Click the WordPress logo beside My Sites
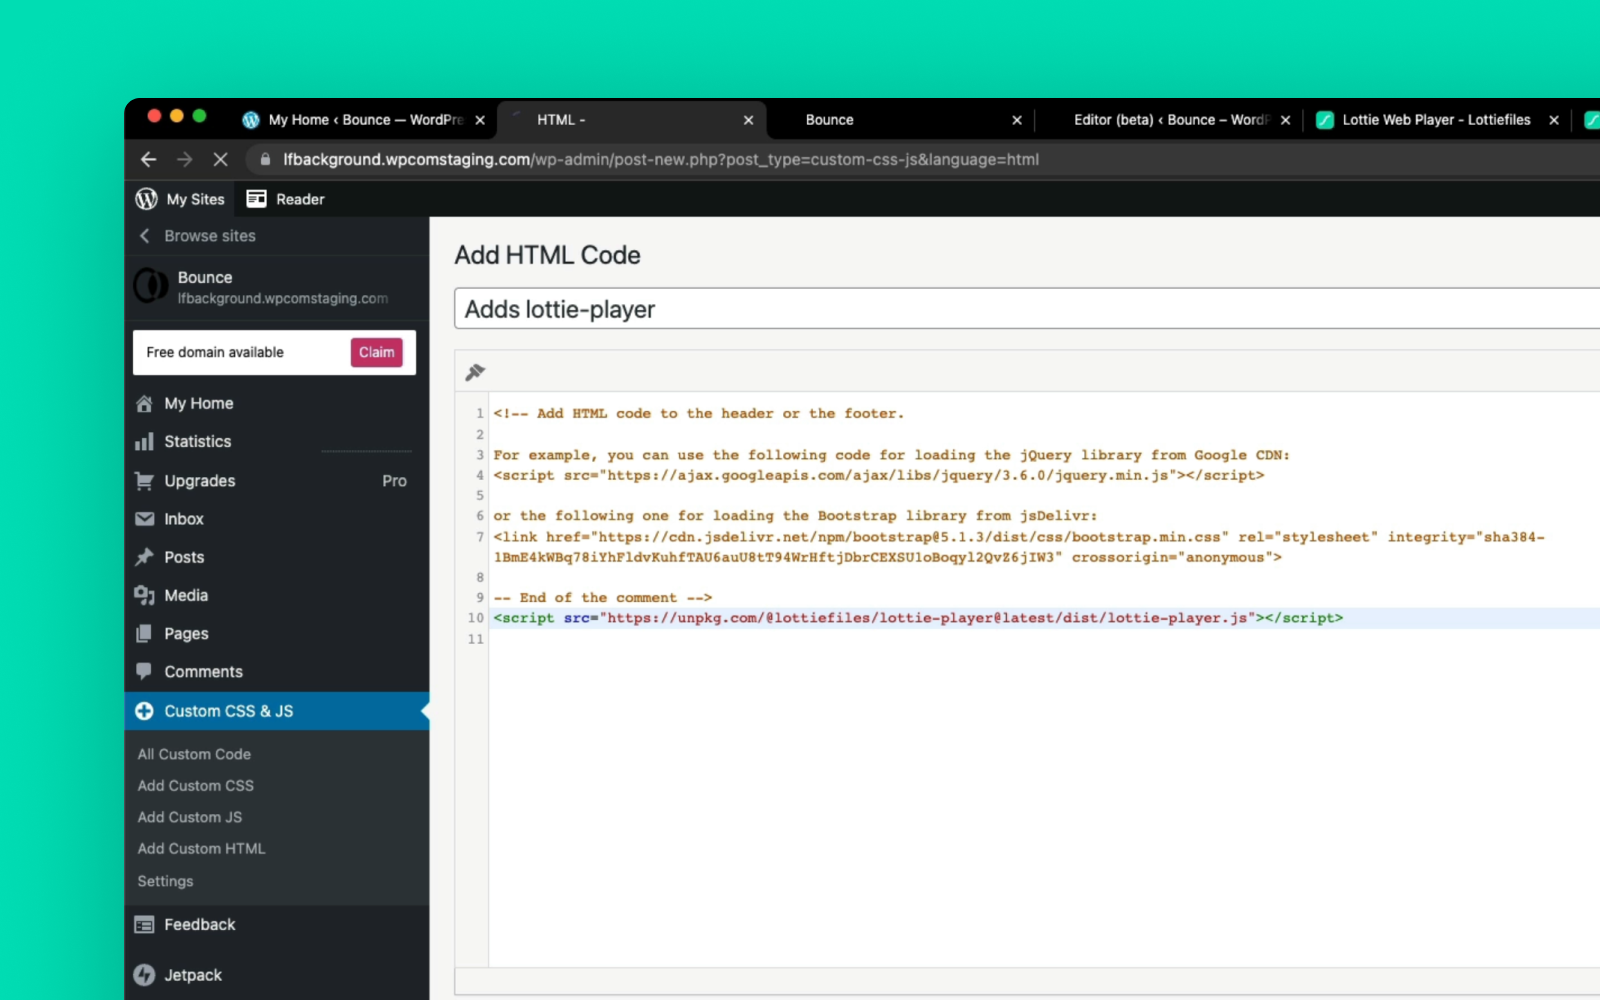1600x1000 pixels. point(147,199)
